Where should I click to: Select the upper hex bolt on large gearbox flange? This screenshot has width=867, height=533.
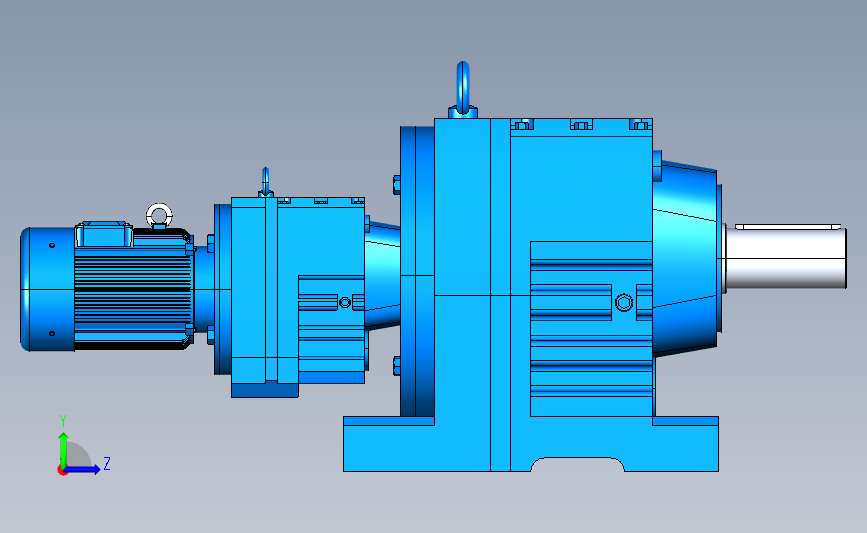(396, 185)
